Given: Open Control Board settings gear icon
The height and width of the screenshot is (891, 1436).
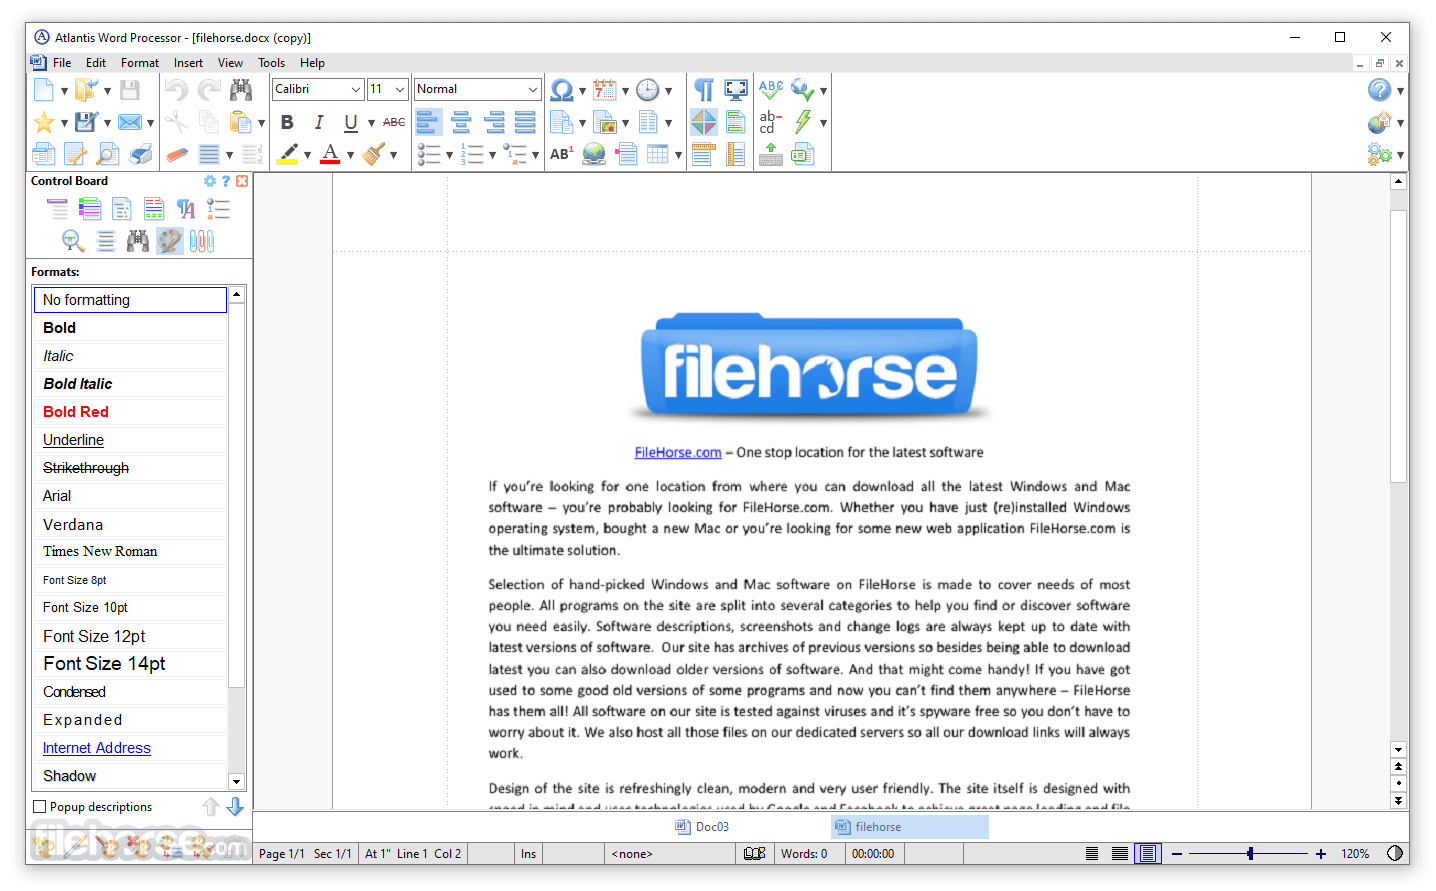Looking at the screenshot, I should click(210, 181).
